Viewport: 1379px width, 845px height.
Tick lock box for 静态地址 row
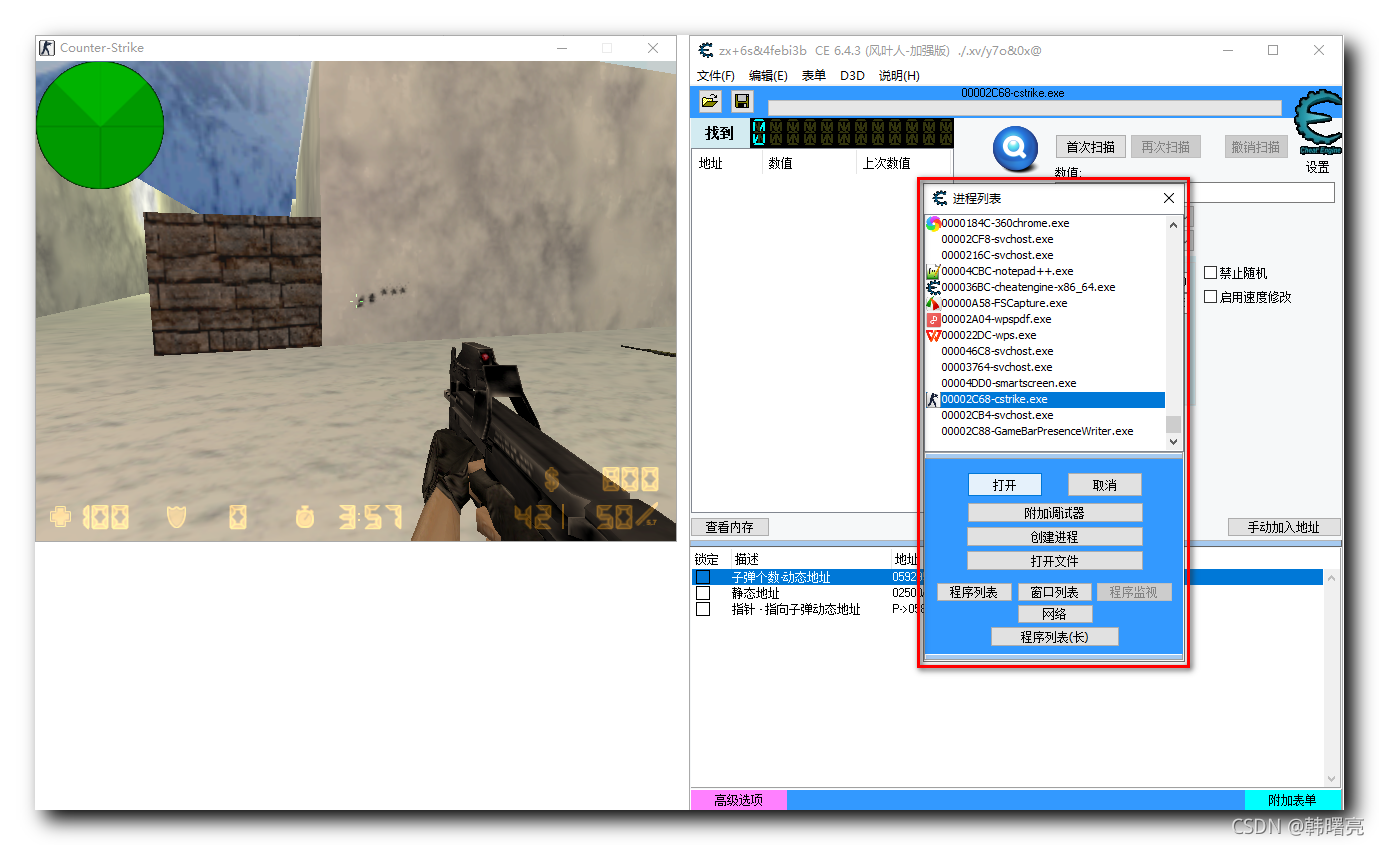click(703, 593)
